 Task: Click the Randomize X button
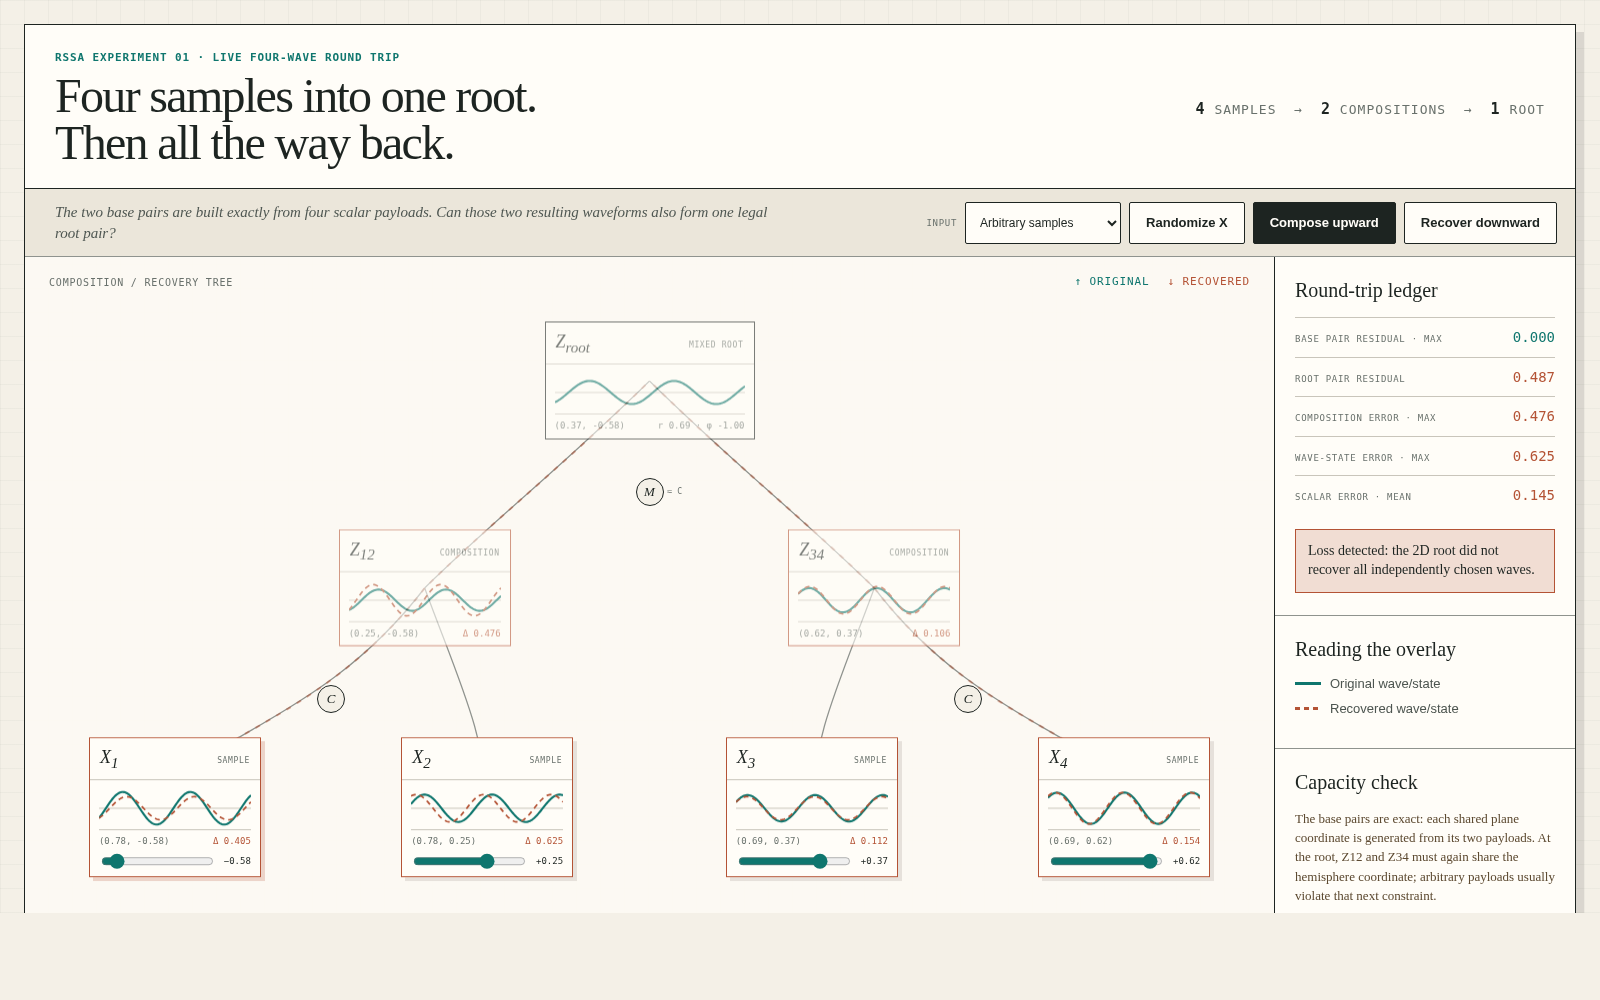point(1187,223)
